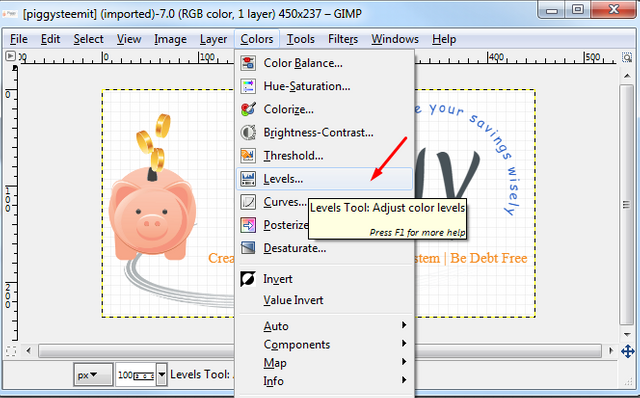Click vertical scrollbar down arrow
The height and width of the screenshot is (398, 640).
click(627, 334)
